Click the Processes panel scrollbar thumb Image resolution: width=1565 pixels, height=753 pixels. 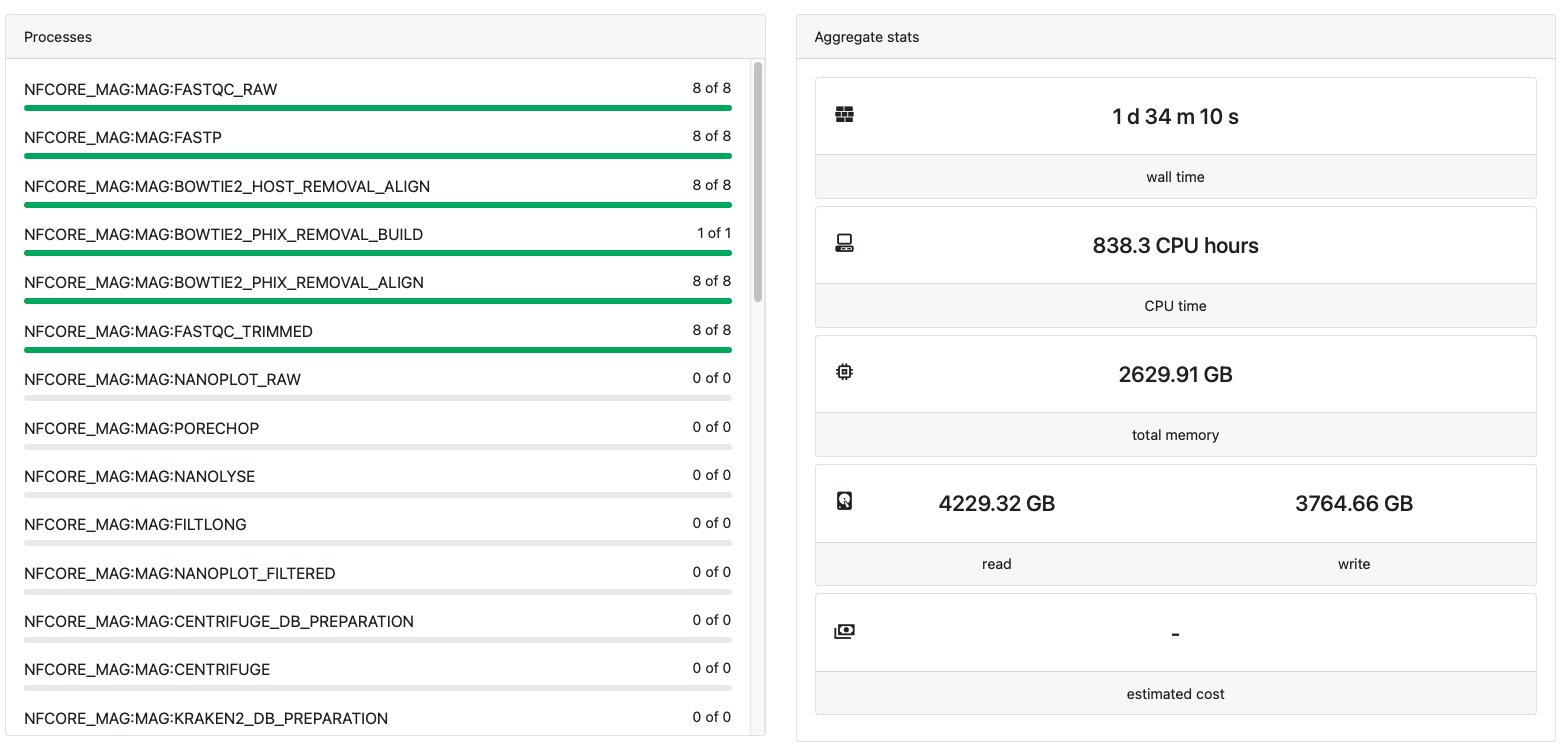758,182
